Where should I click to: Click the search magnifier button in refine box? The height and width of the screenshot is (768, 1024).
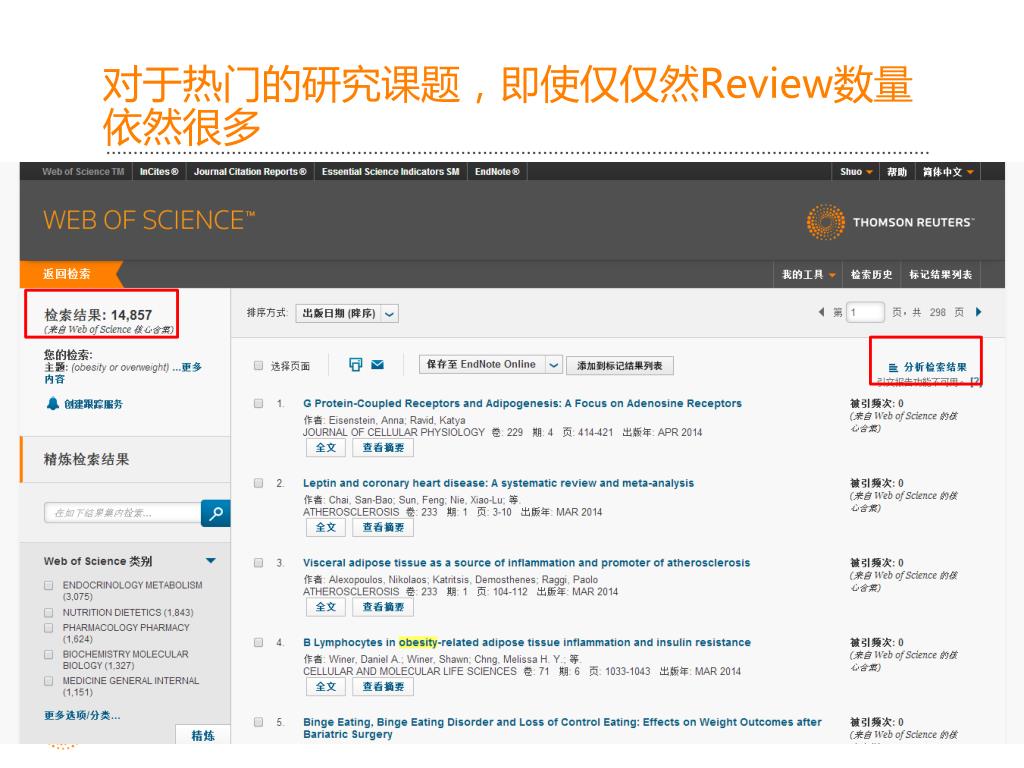[216, 513]
